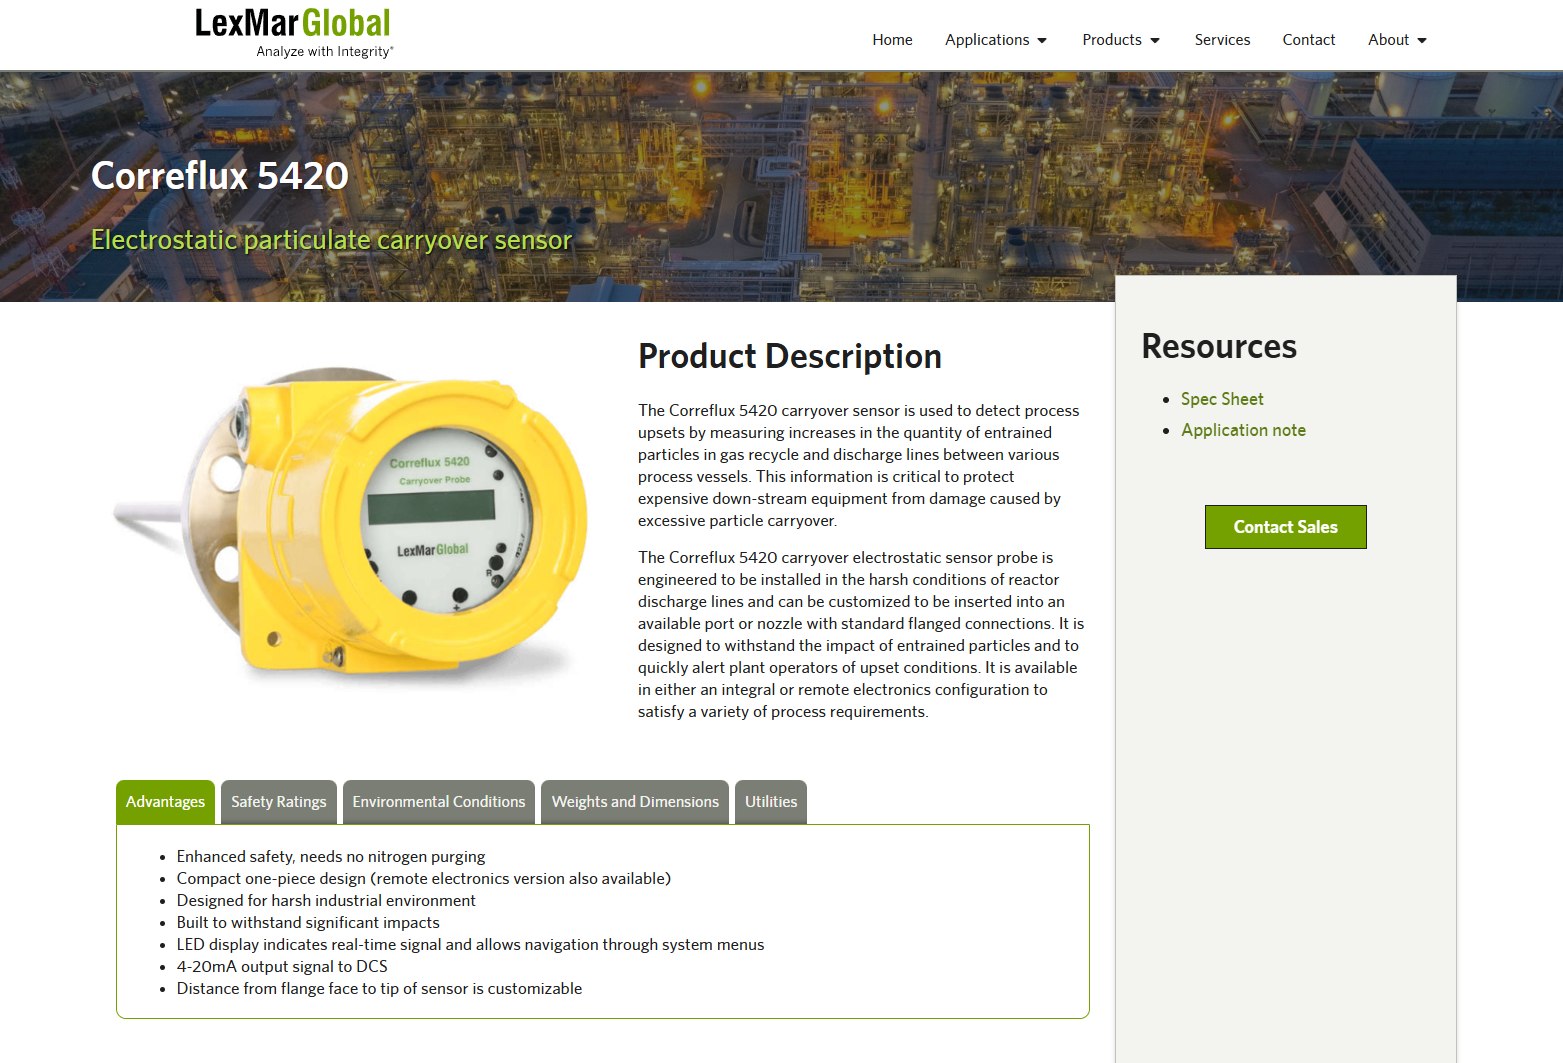Open the Application note link

[1243, 430]
